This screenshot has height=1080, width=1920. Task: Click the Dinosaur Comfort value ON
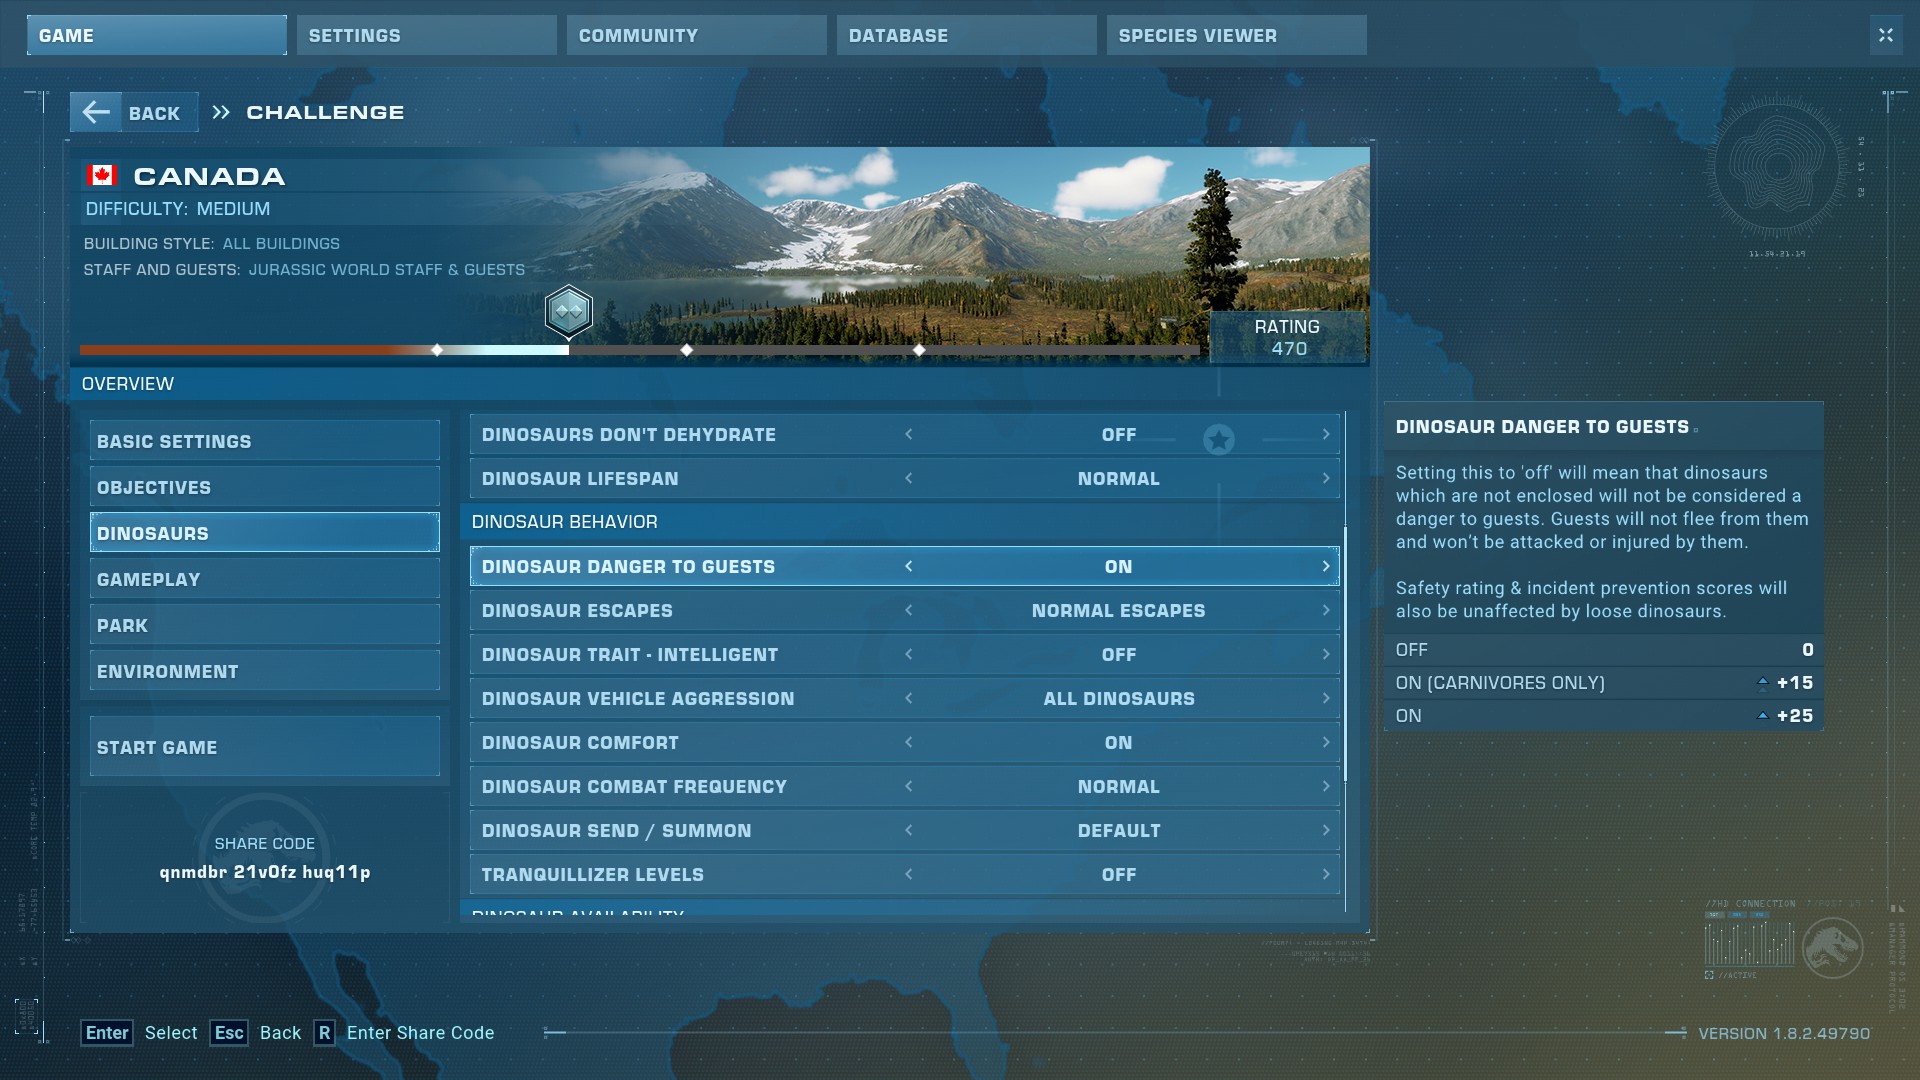tap(1118, 742)
